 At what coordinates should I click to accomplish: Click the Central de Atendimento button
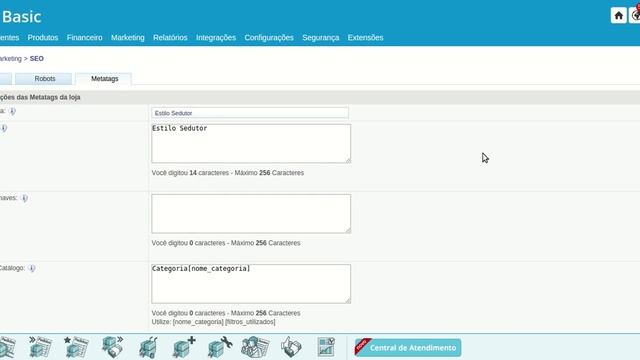coord(408,348)
